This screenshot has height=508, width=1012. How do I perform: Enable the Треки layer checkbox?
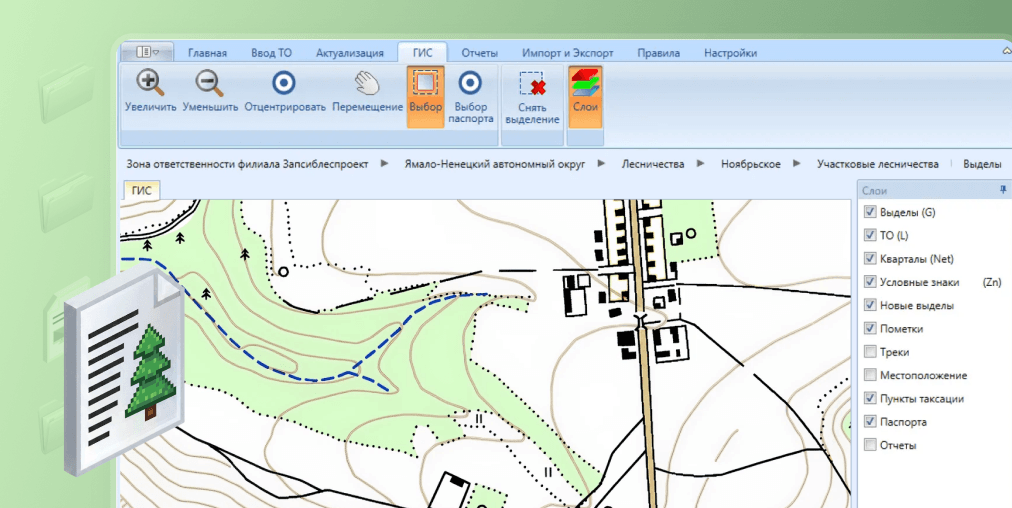pos(870,352)
